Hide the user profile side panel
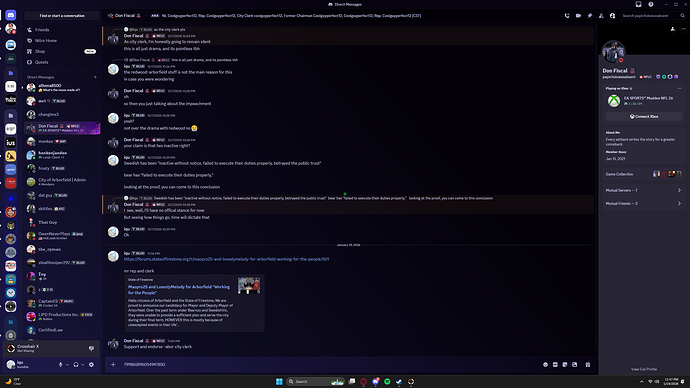This screenshot has height=388, width=690. click(x=613, y=16)
